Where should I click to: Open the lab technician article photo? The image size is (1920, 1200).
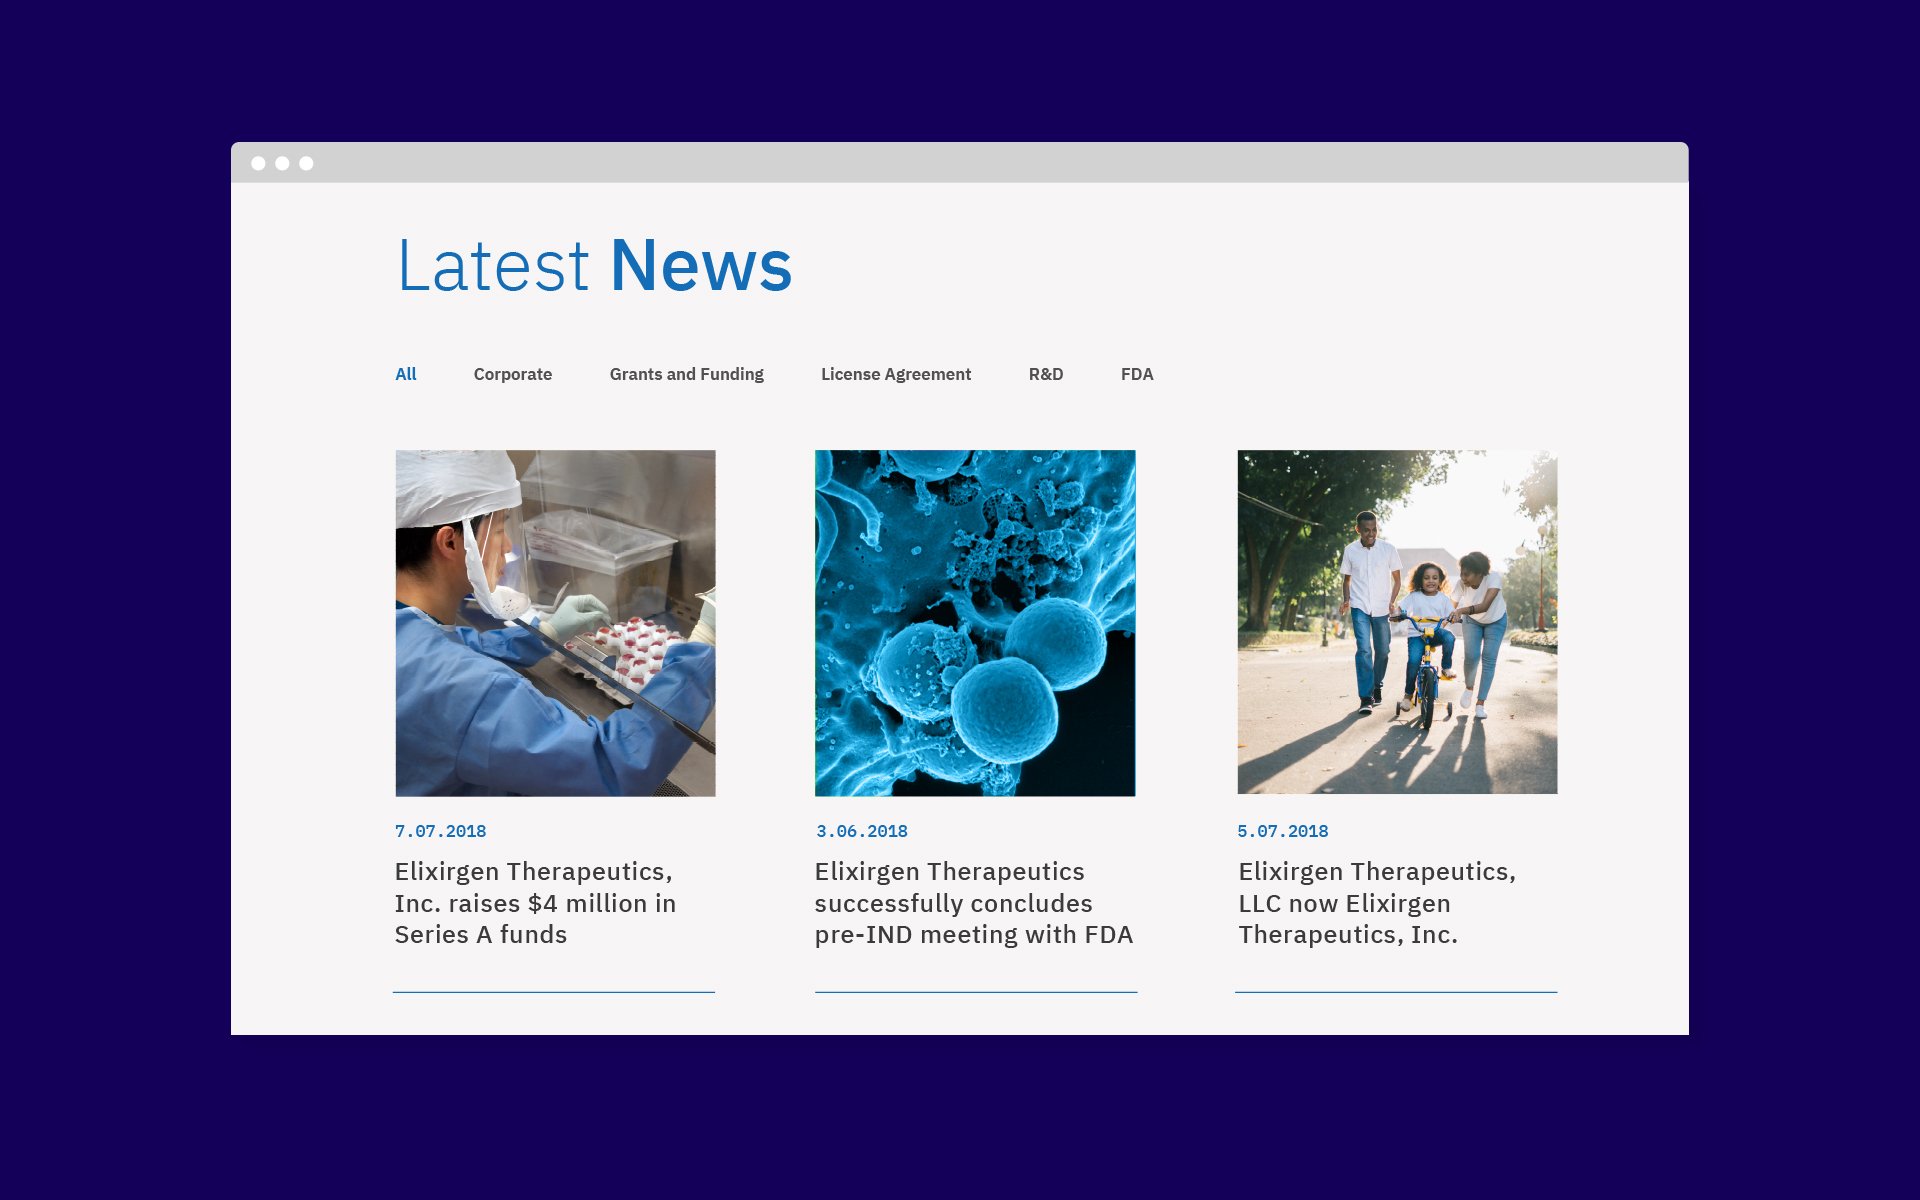pos(555,623)
